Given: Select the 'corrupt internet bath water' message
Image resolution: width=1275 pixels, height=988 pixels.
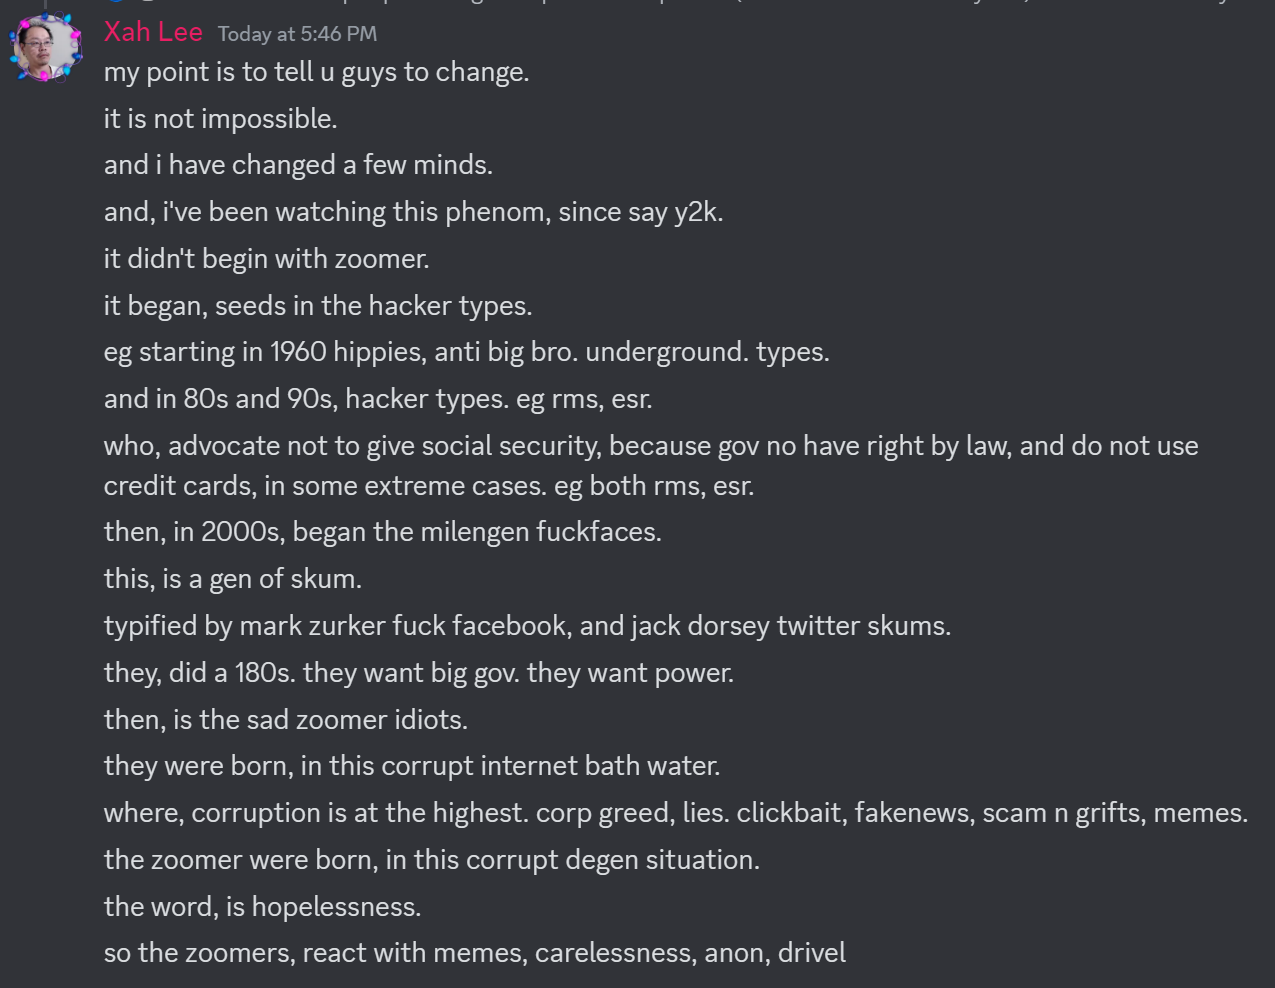Looking at the screenshot, I should 411,766.
